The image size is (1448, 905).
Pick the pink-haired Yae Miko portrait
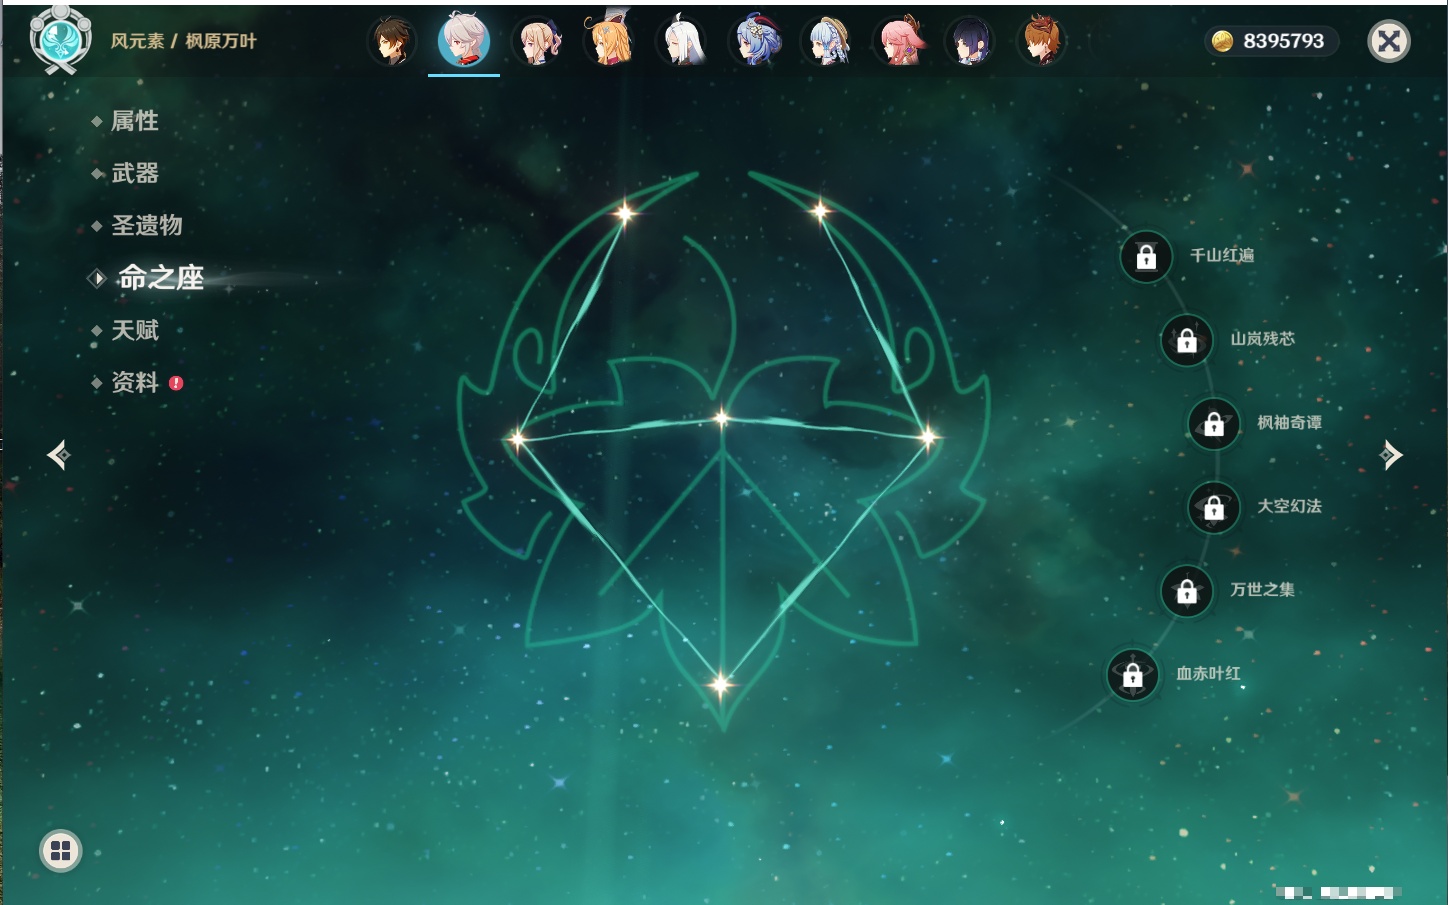click(x=900, y=42)
